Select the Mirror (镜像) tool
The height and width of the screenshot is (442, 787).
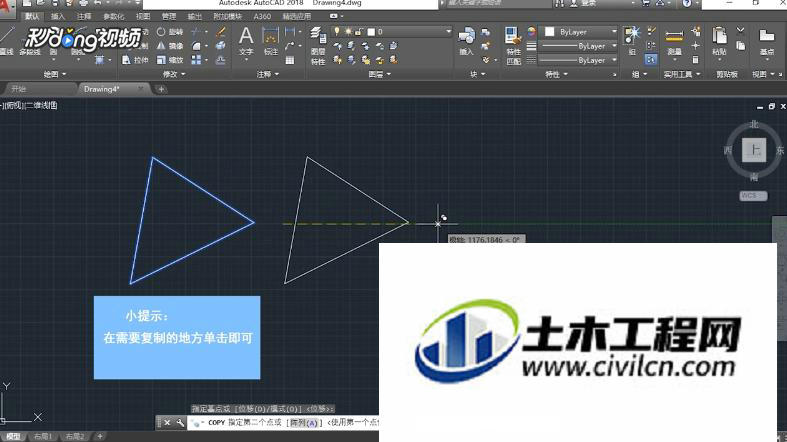170,46
